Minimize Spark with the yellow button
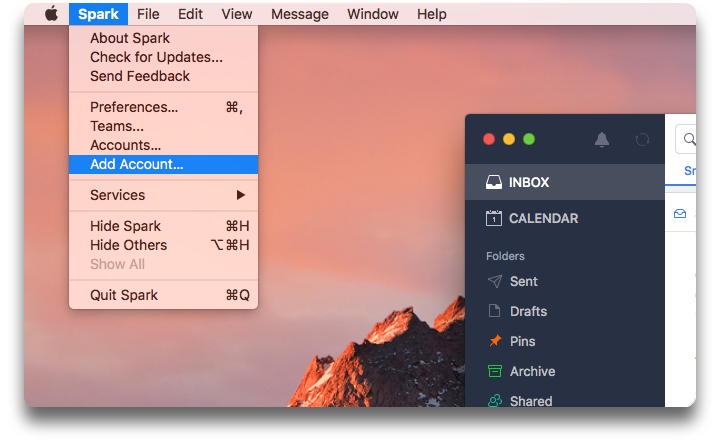 (x=509, y=139)
